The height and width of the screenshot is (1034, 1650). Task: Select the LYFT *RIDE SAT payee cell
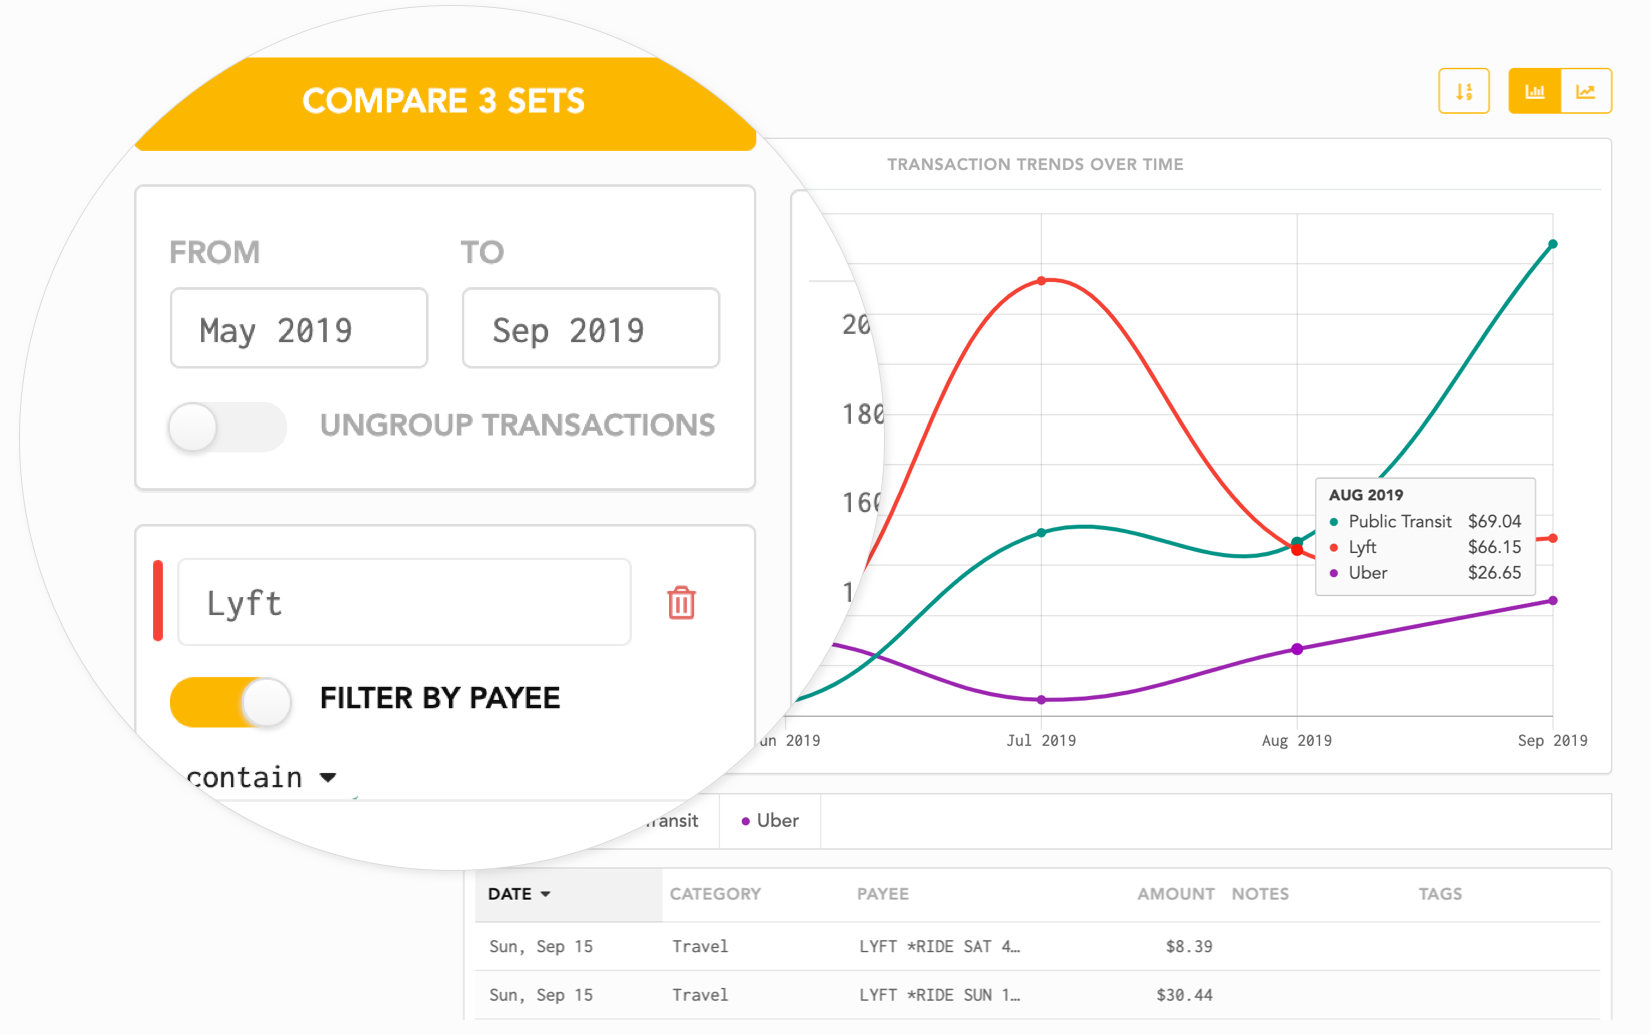click(939, 946)
